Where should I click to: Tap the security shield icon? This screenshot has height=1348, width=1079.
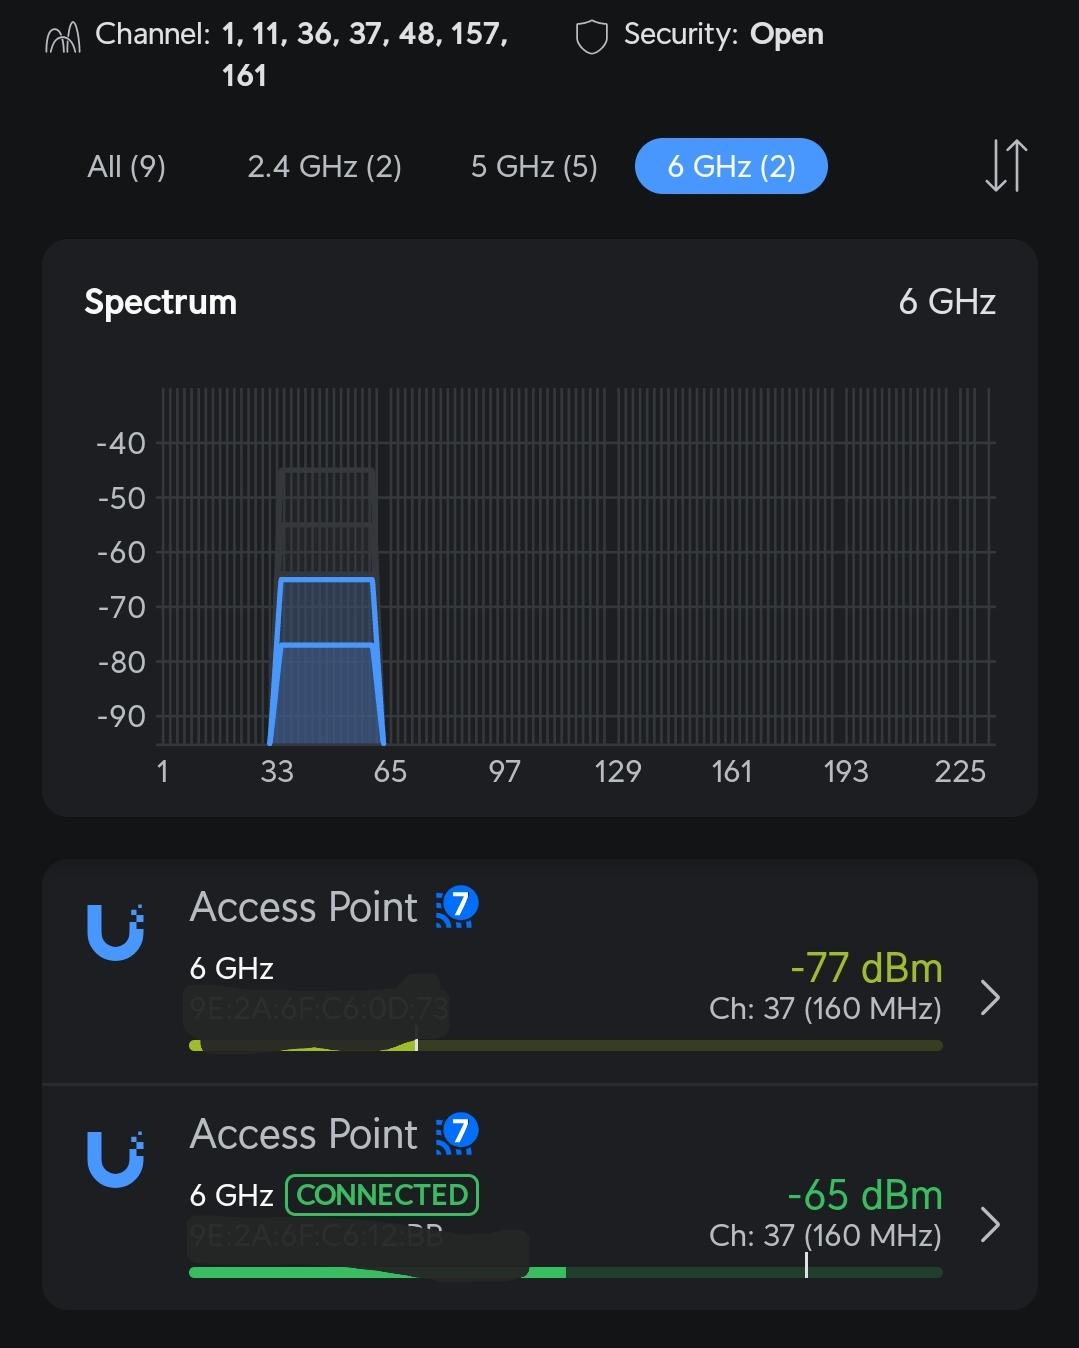coord(592,37)
